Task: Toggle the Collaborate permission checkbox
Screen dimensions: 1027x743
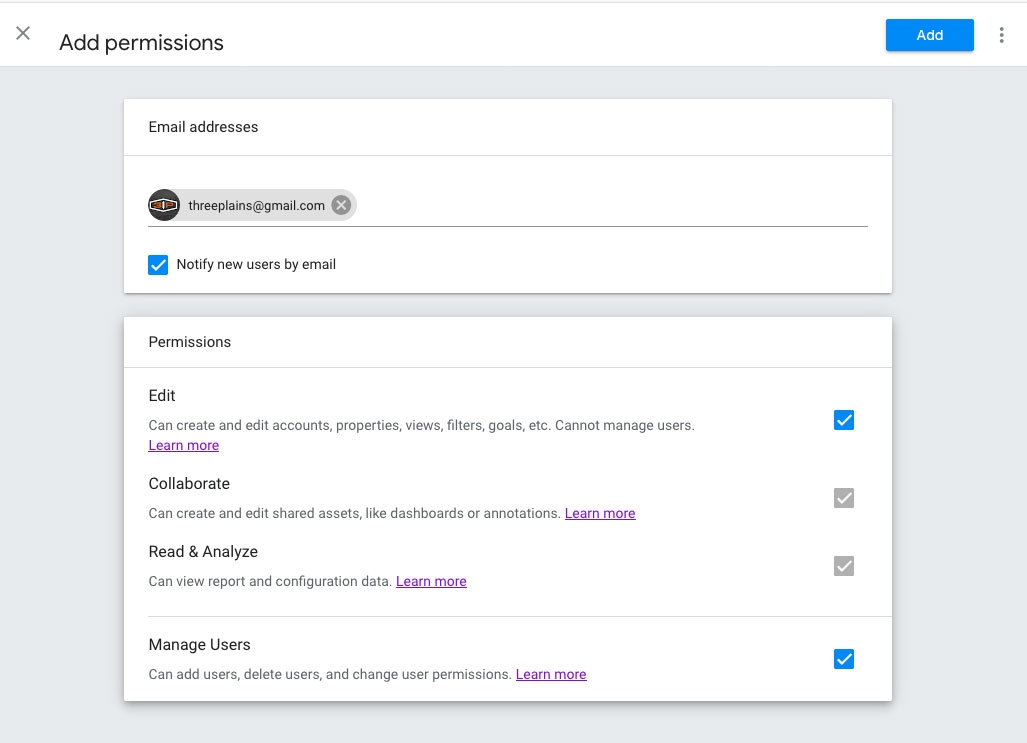Action: click(x=844, y=498)
